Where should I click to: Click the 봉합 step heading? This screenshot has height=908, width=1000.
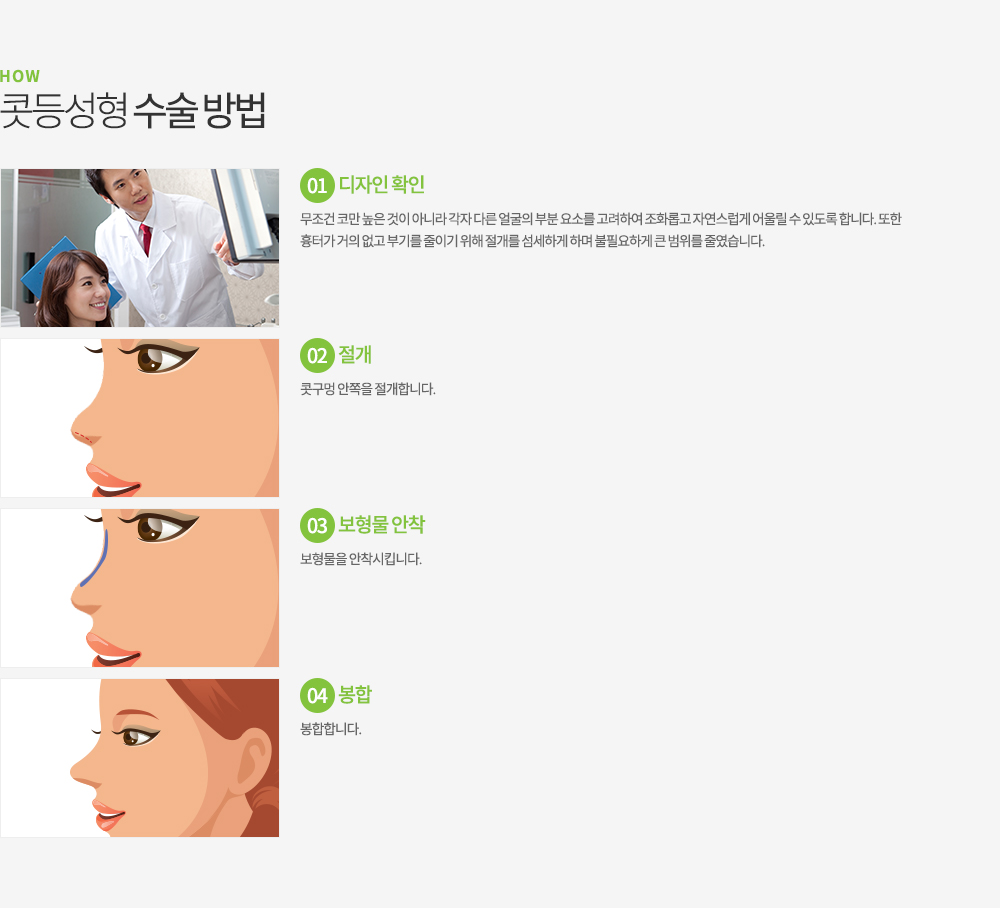pos(355,694)
